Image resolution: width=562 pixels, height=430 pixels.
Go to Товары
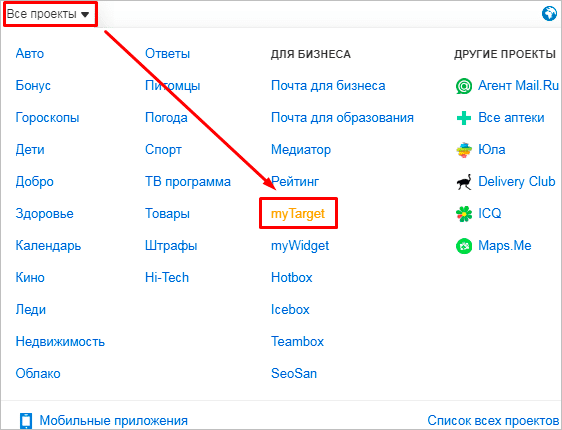tap(167, 214)
